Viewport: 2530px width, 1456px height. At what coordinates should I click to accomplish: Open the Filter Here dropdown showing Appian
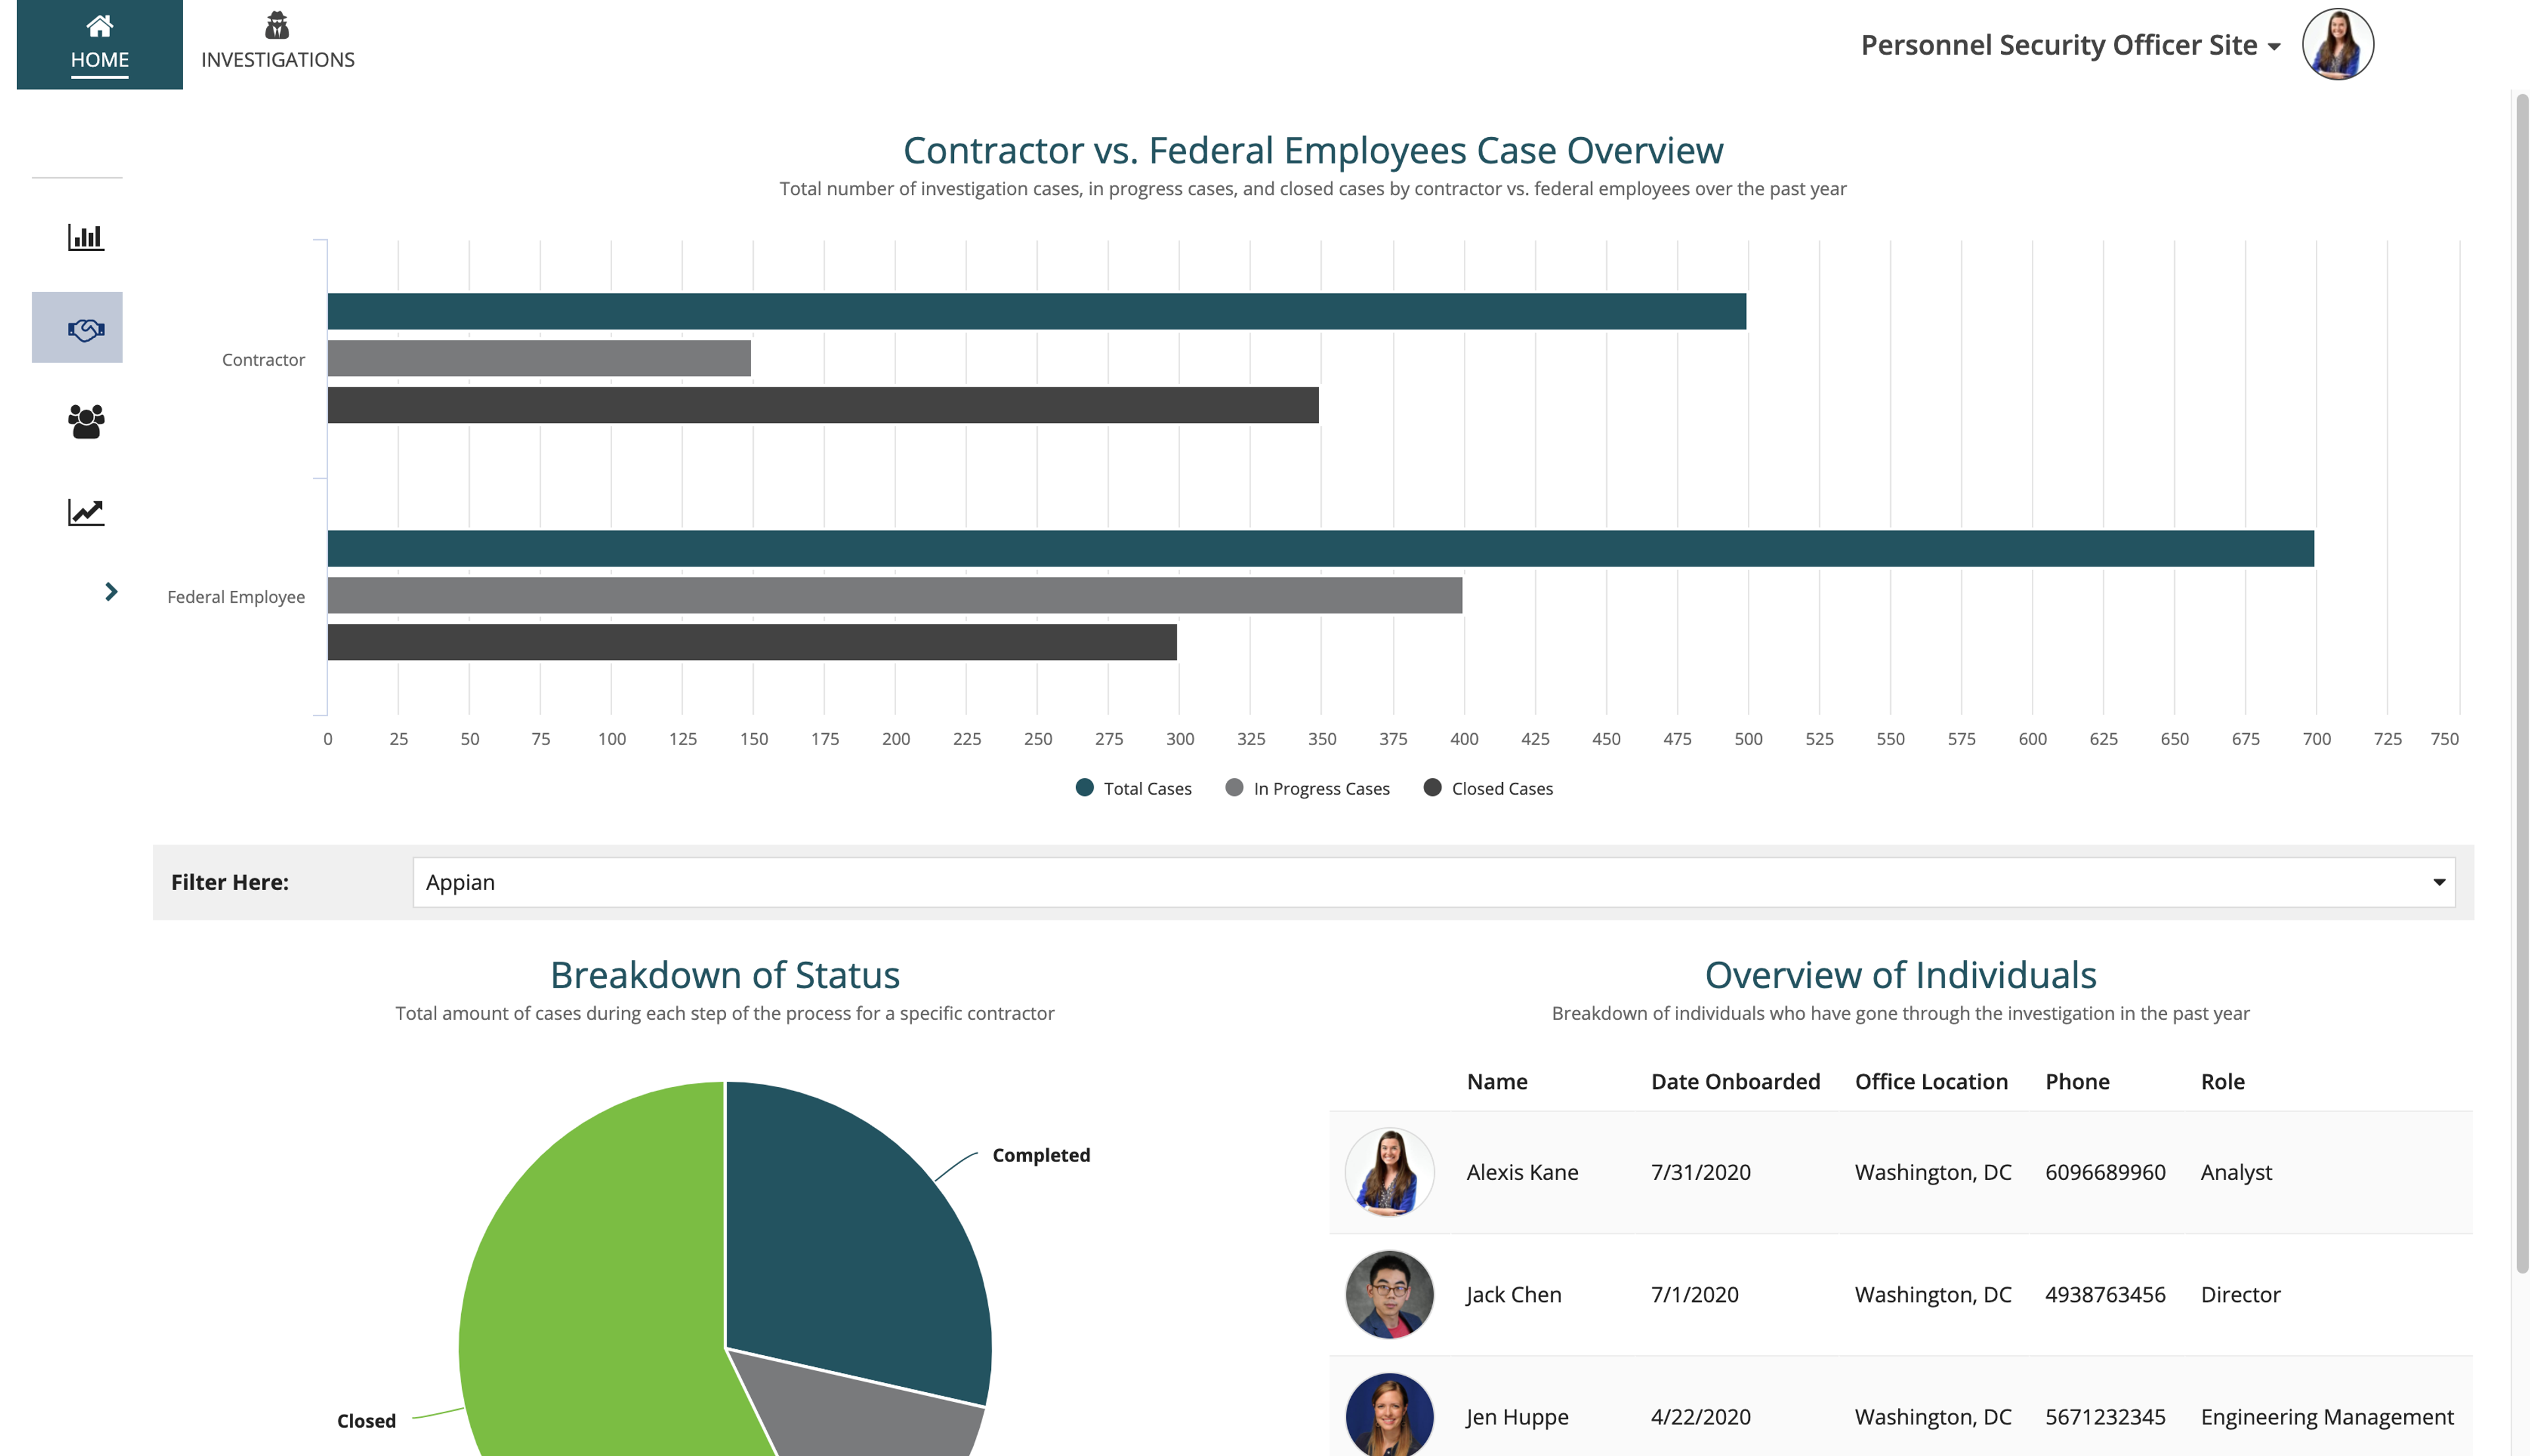click(x=1434, y=882)
